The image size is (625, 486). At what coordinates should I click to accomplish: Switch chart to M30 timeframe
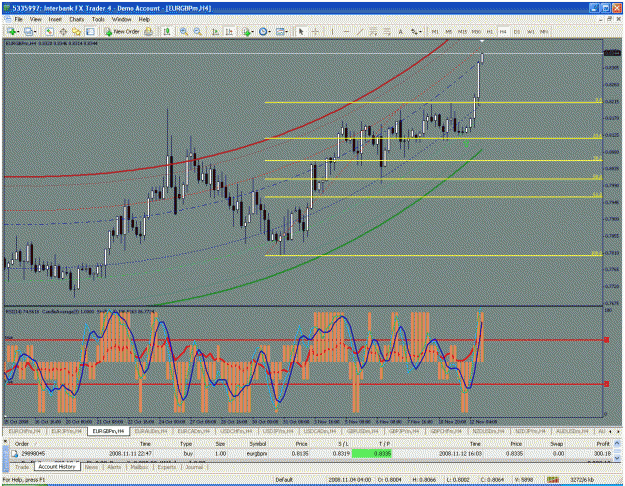click(x=476, y=31)
